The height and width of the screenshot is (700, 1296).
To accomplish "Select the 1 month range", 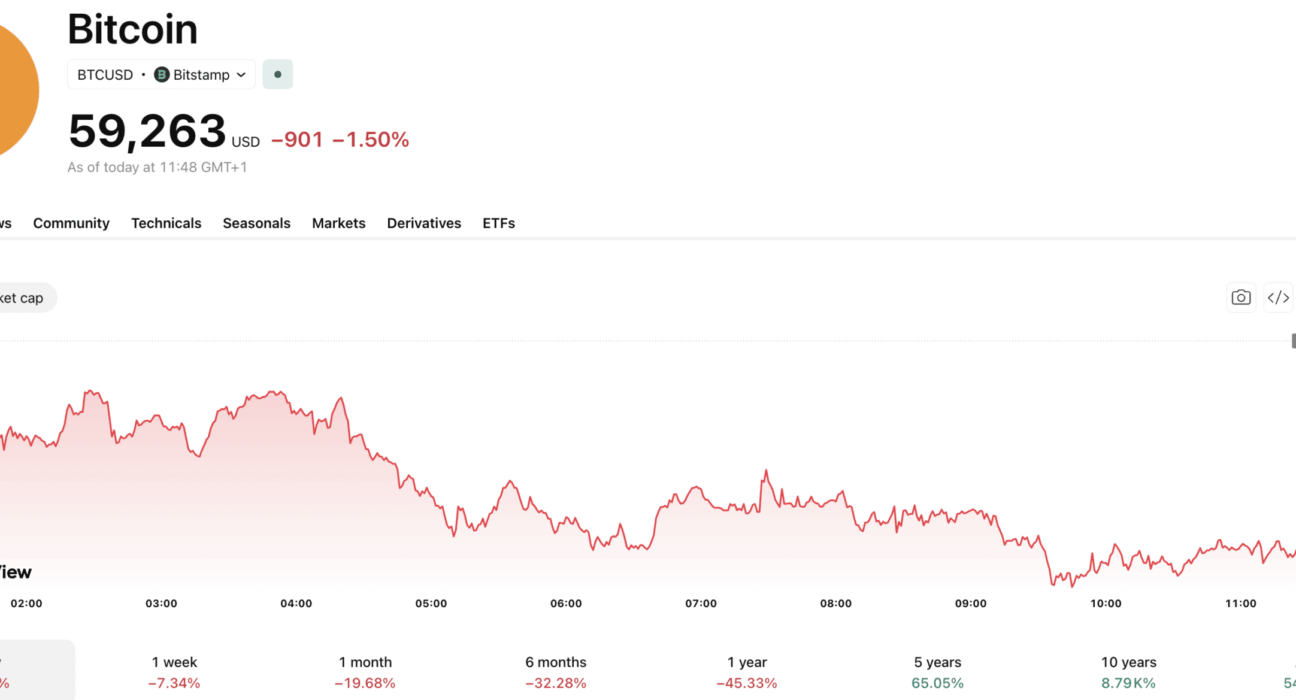I will 365,672.
